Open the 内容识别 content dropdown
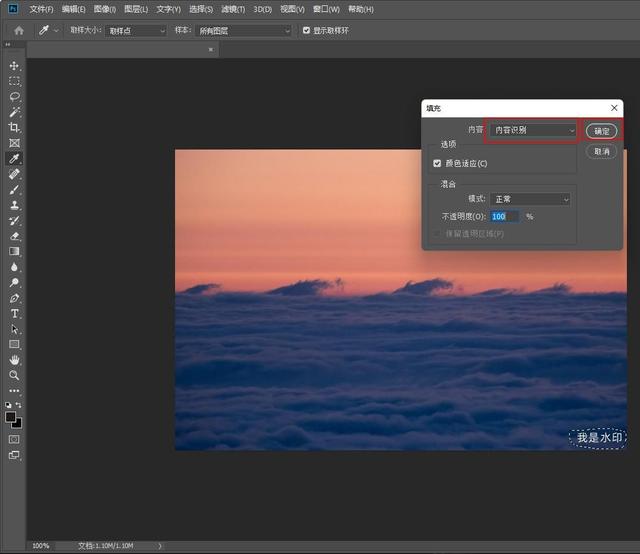 [533, 130]
